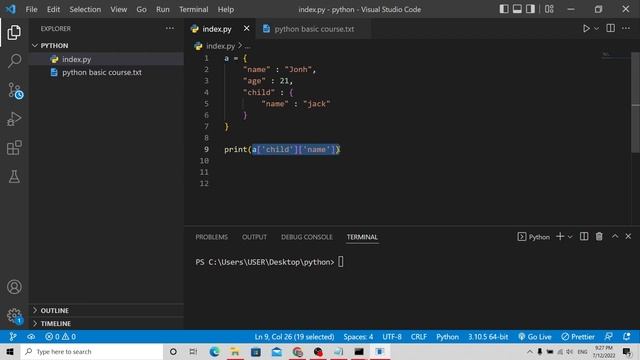
Task: Open the Accounts menu icon
Action: 14,287
